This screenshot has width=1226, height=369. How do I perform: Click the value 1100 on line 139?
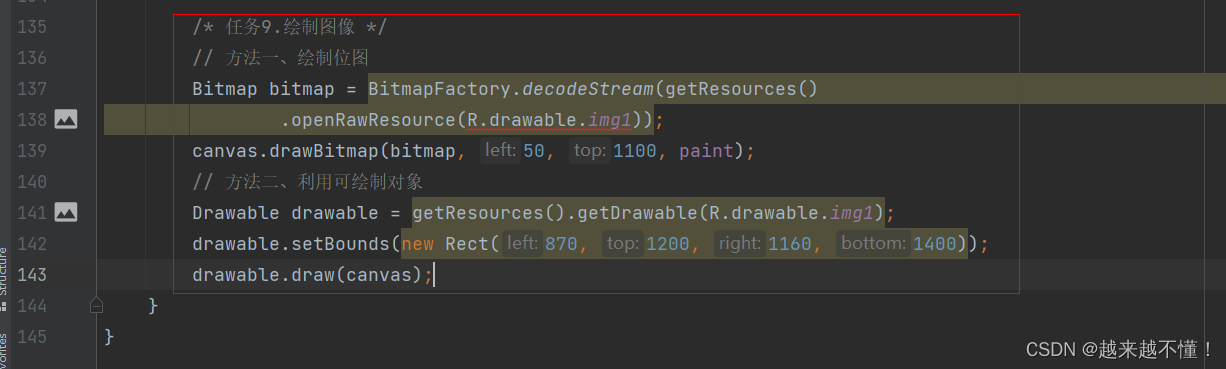pos(635,151)
